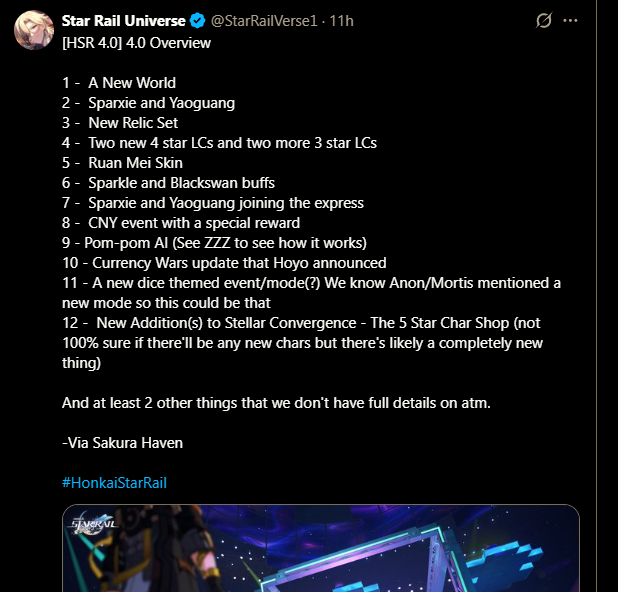Open the three-dot More menu
This screenshot has height=592, width=618.
point(571,20)
